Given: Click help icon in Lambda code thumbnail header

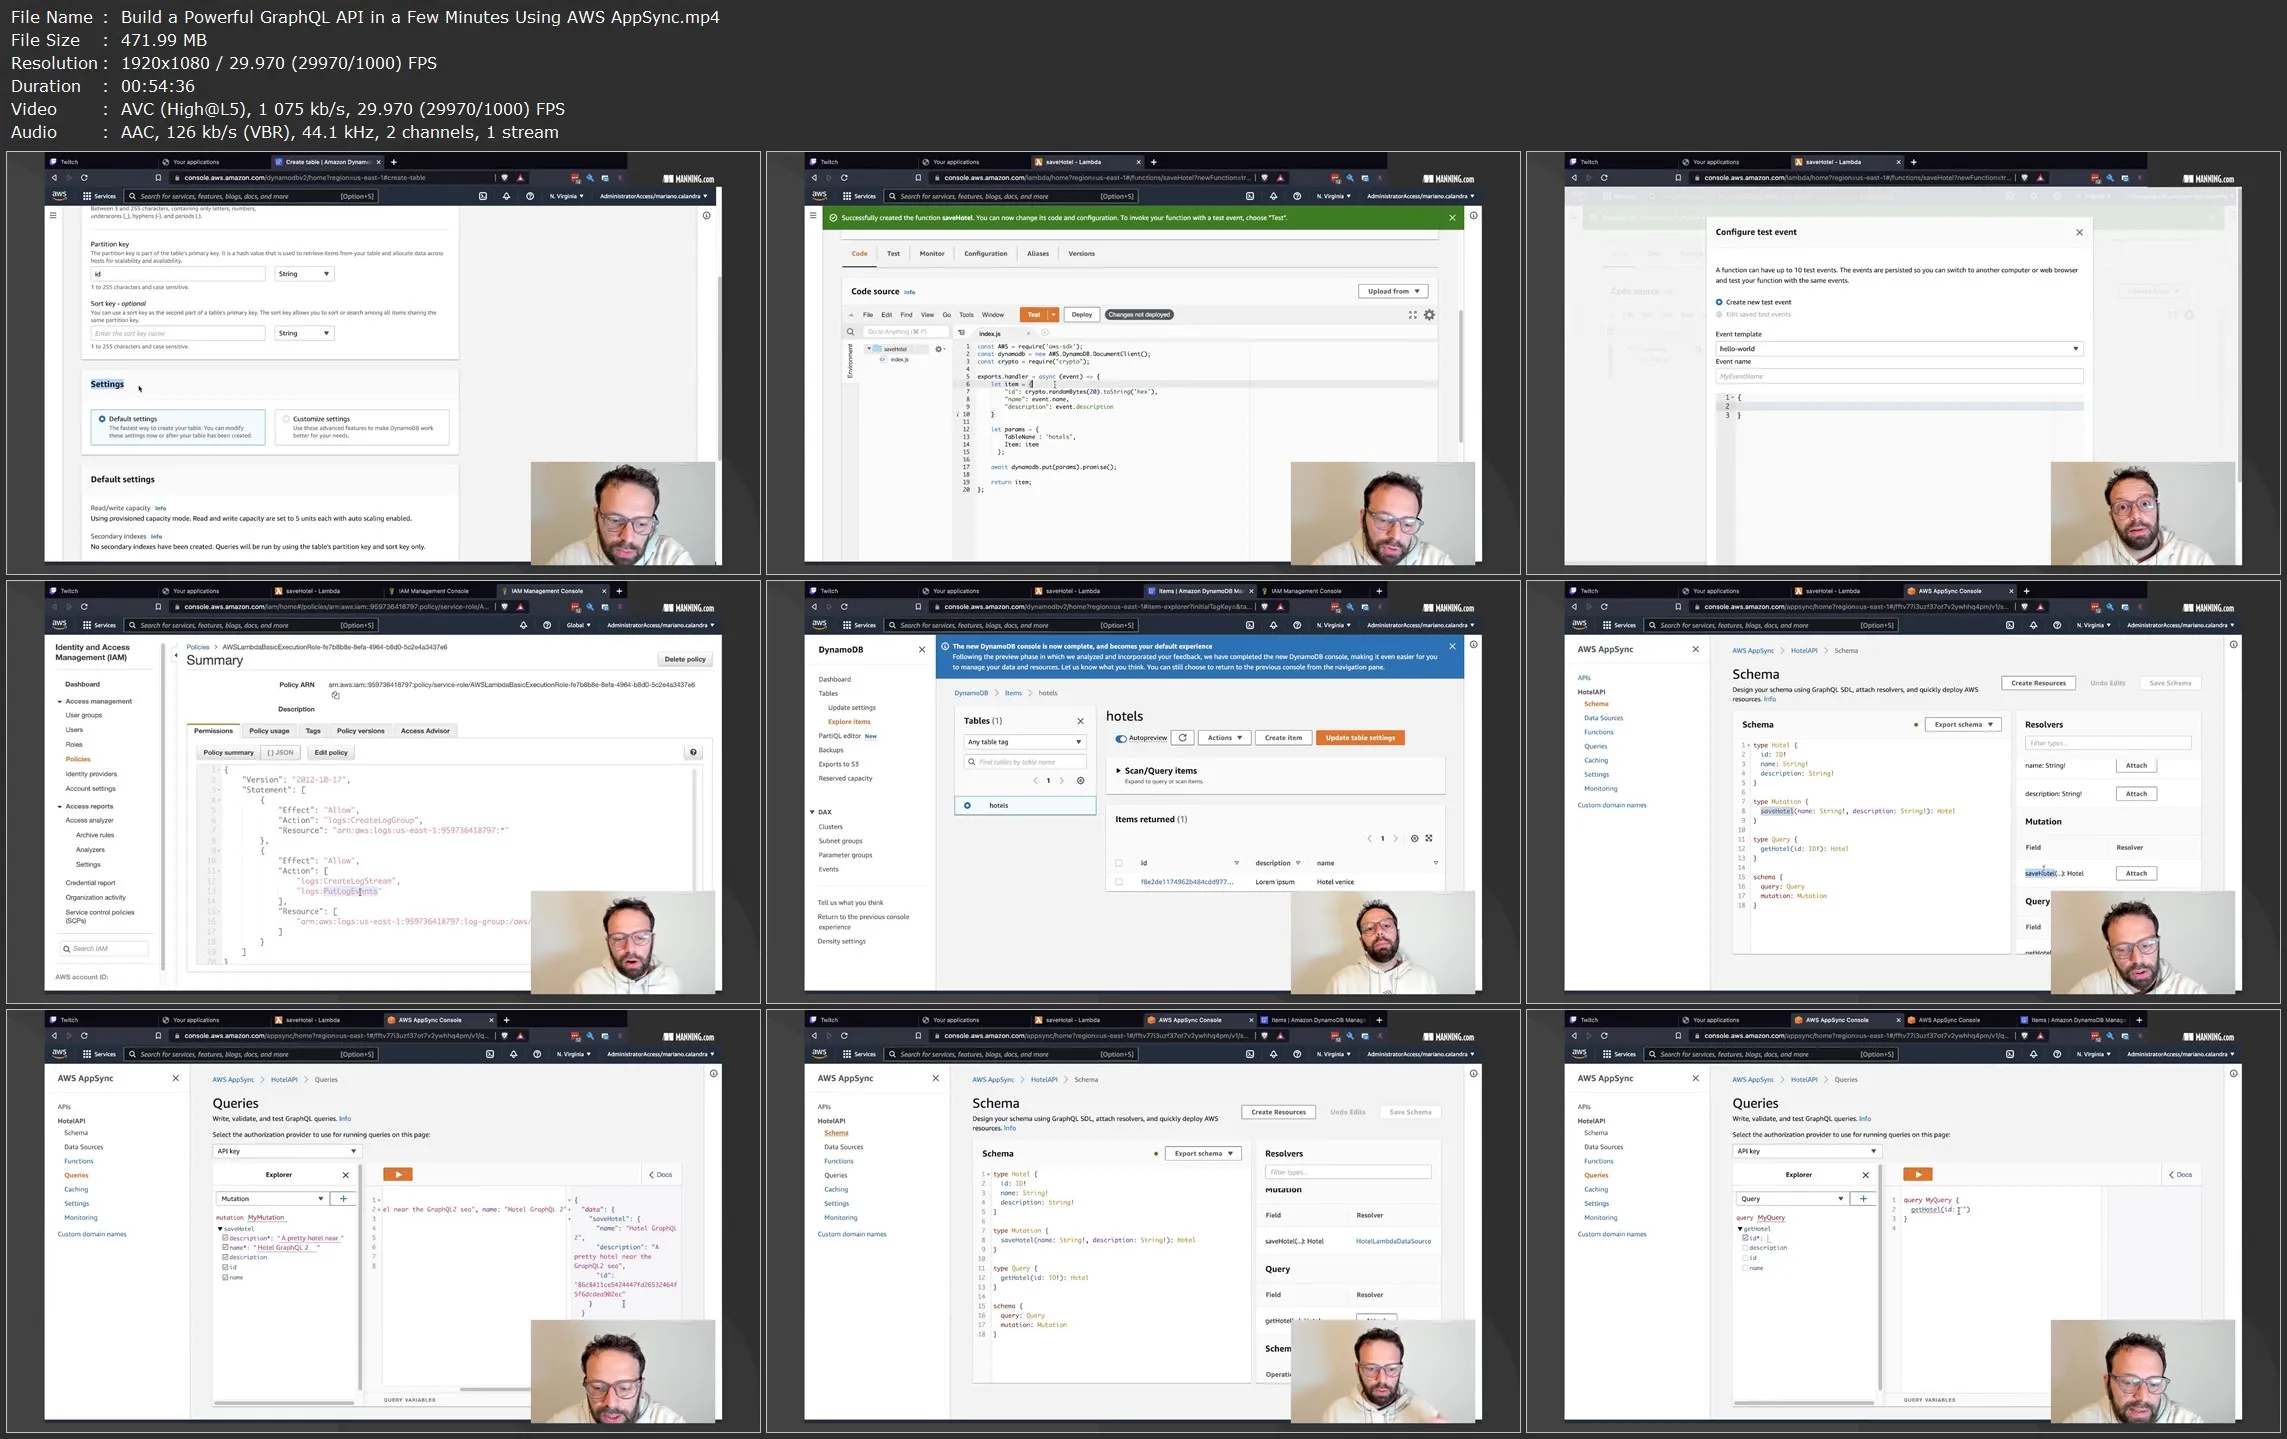Looking at the screenshot, I should tap(1297, 196).
